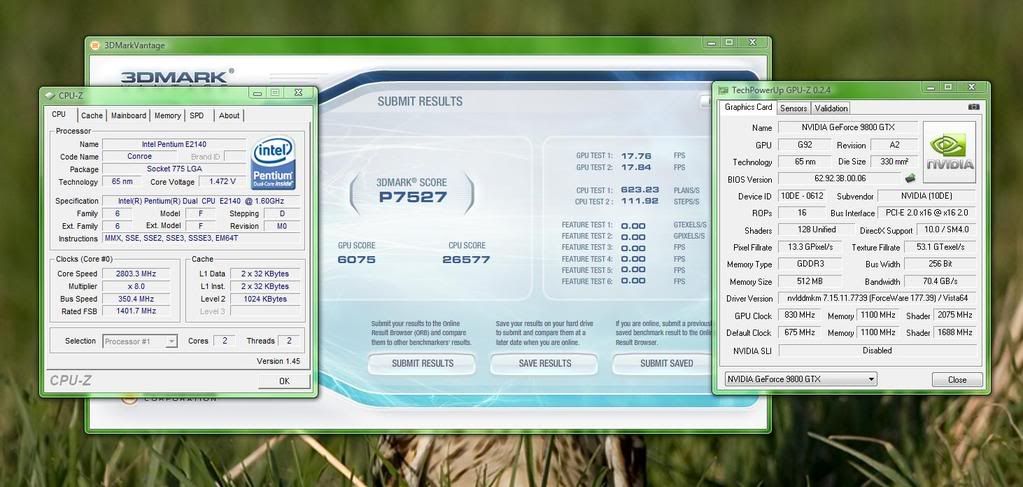Click the Memory Size value 512 MB
This screenshot has height=487, width=1023.
click(x=810, y=281)
